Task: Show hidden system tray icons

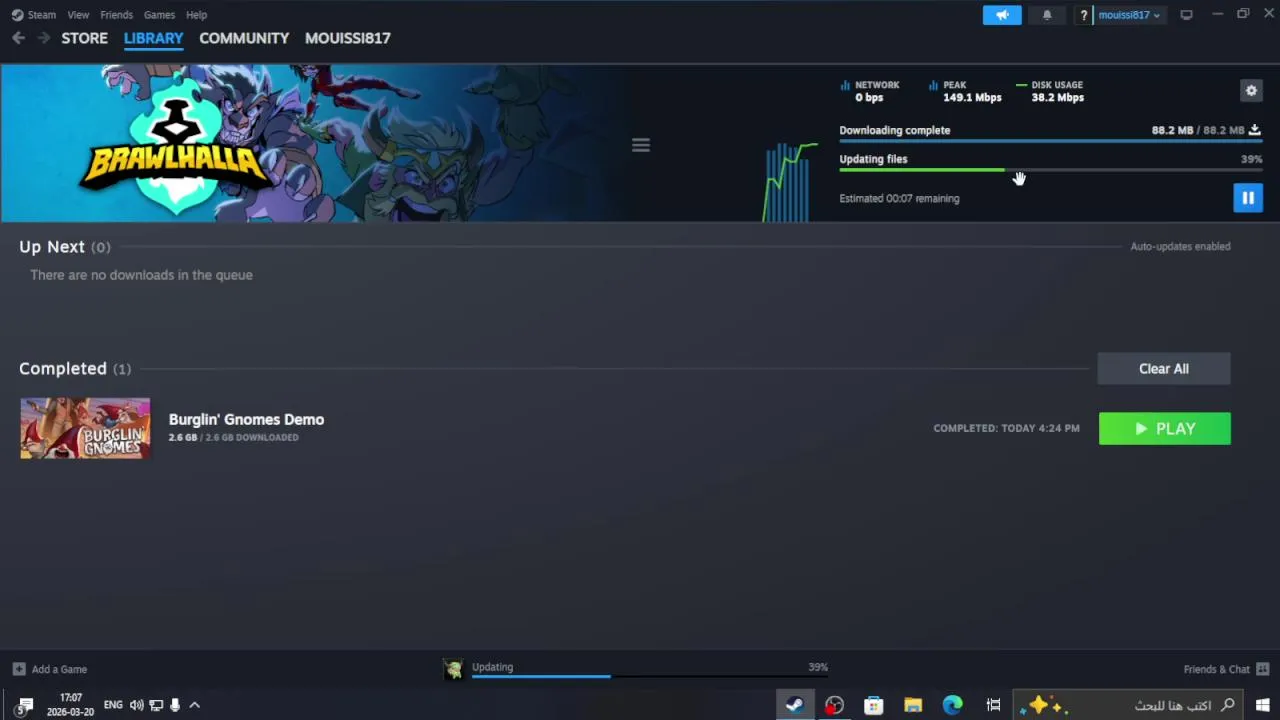Action: pos(195,705)
